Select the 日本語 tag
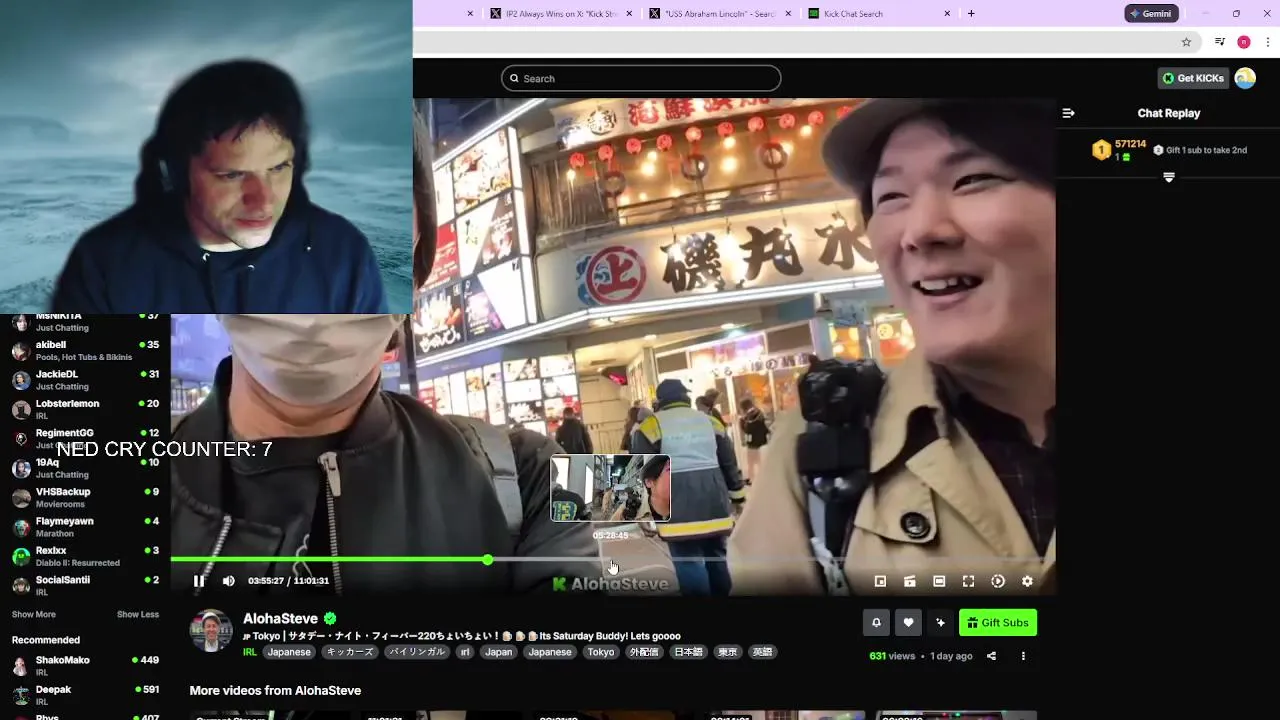 688,652
